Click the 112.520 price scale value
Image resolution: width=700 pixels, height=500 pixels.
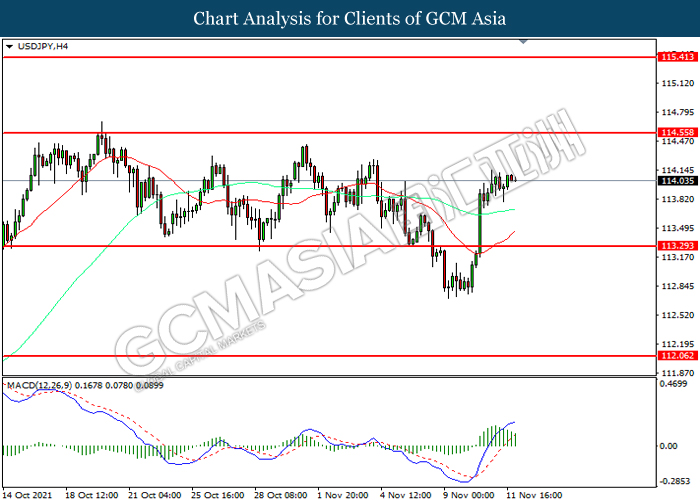pos(678,316)
